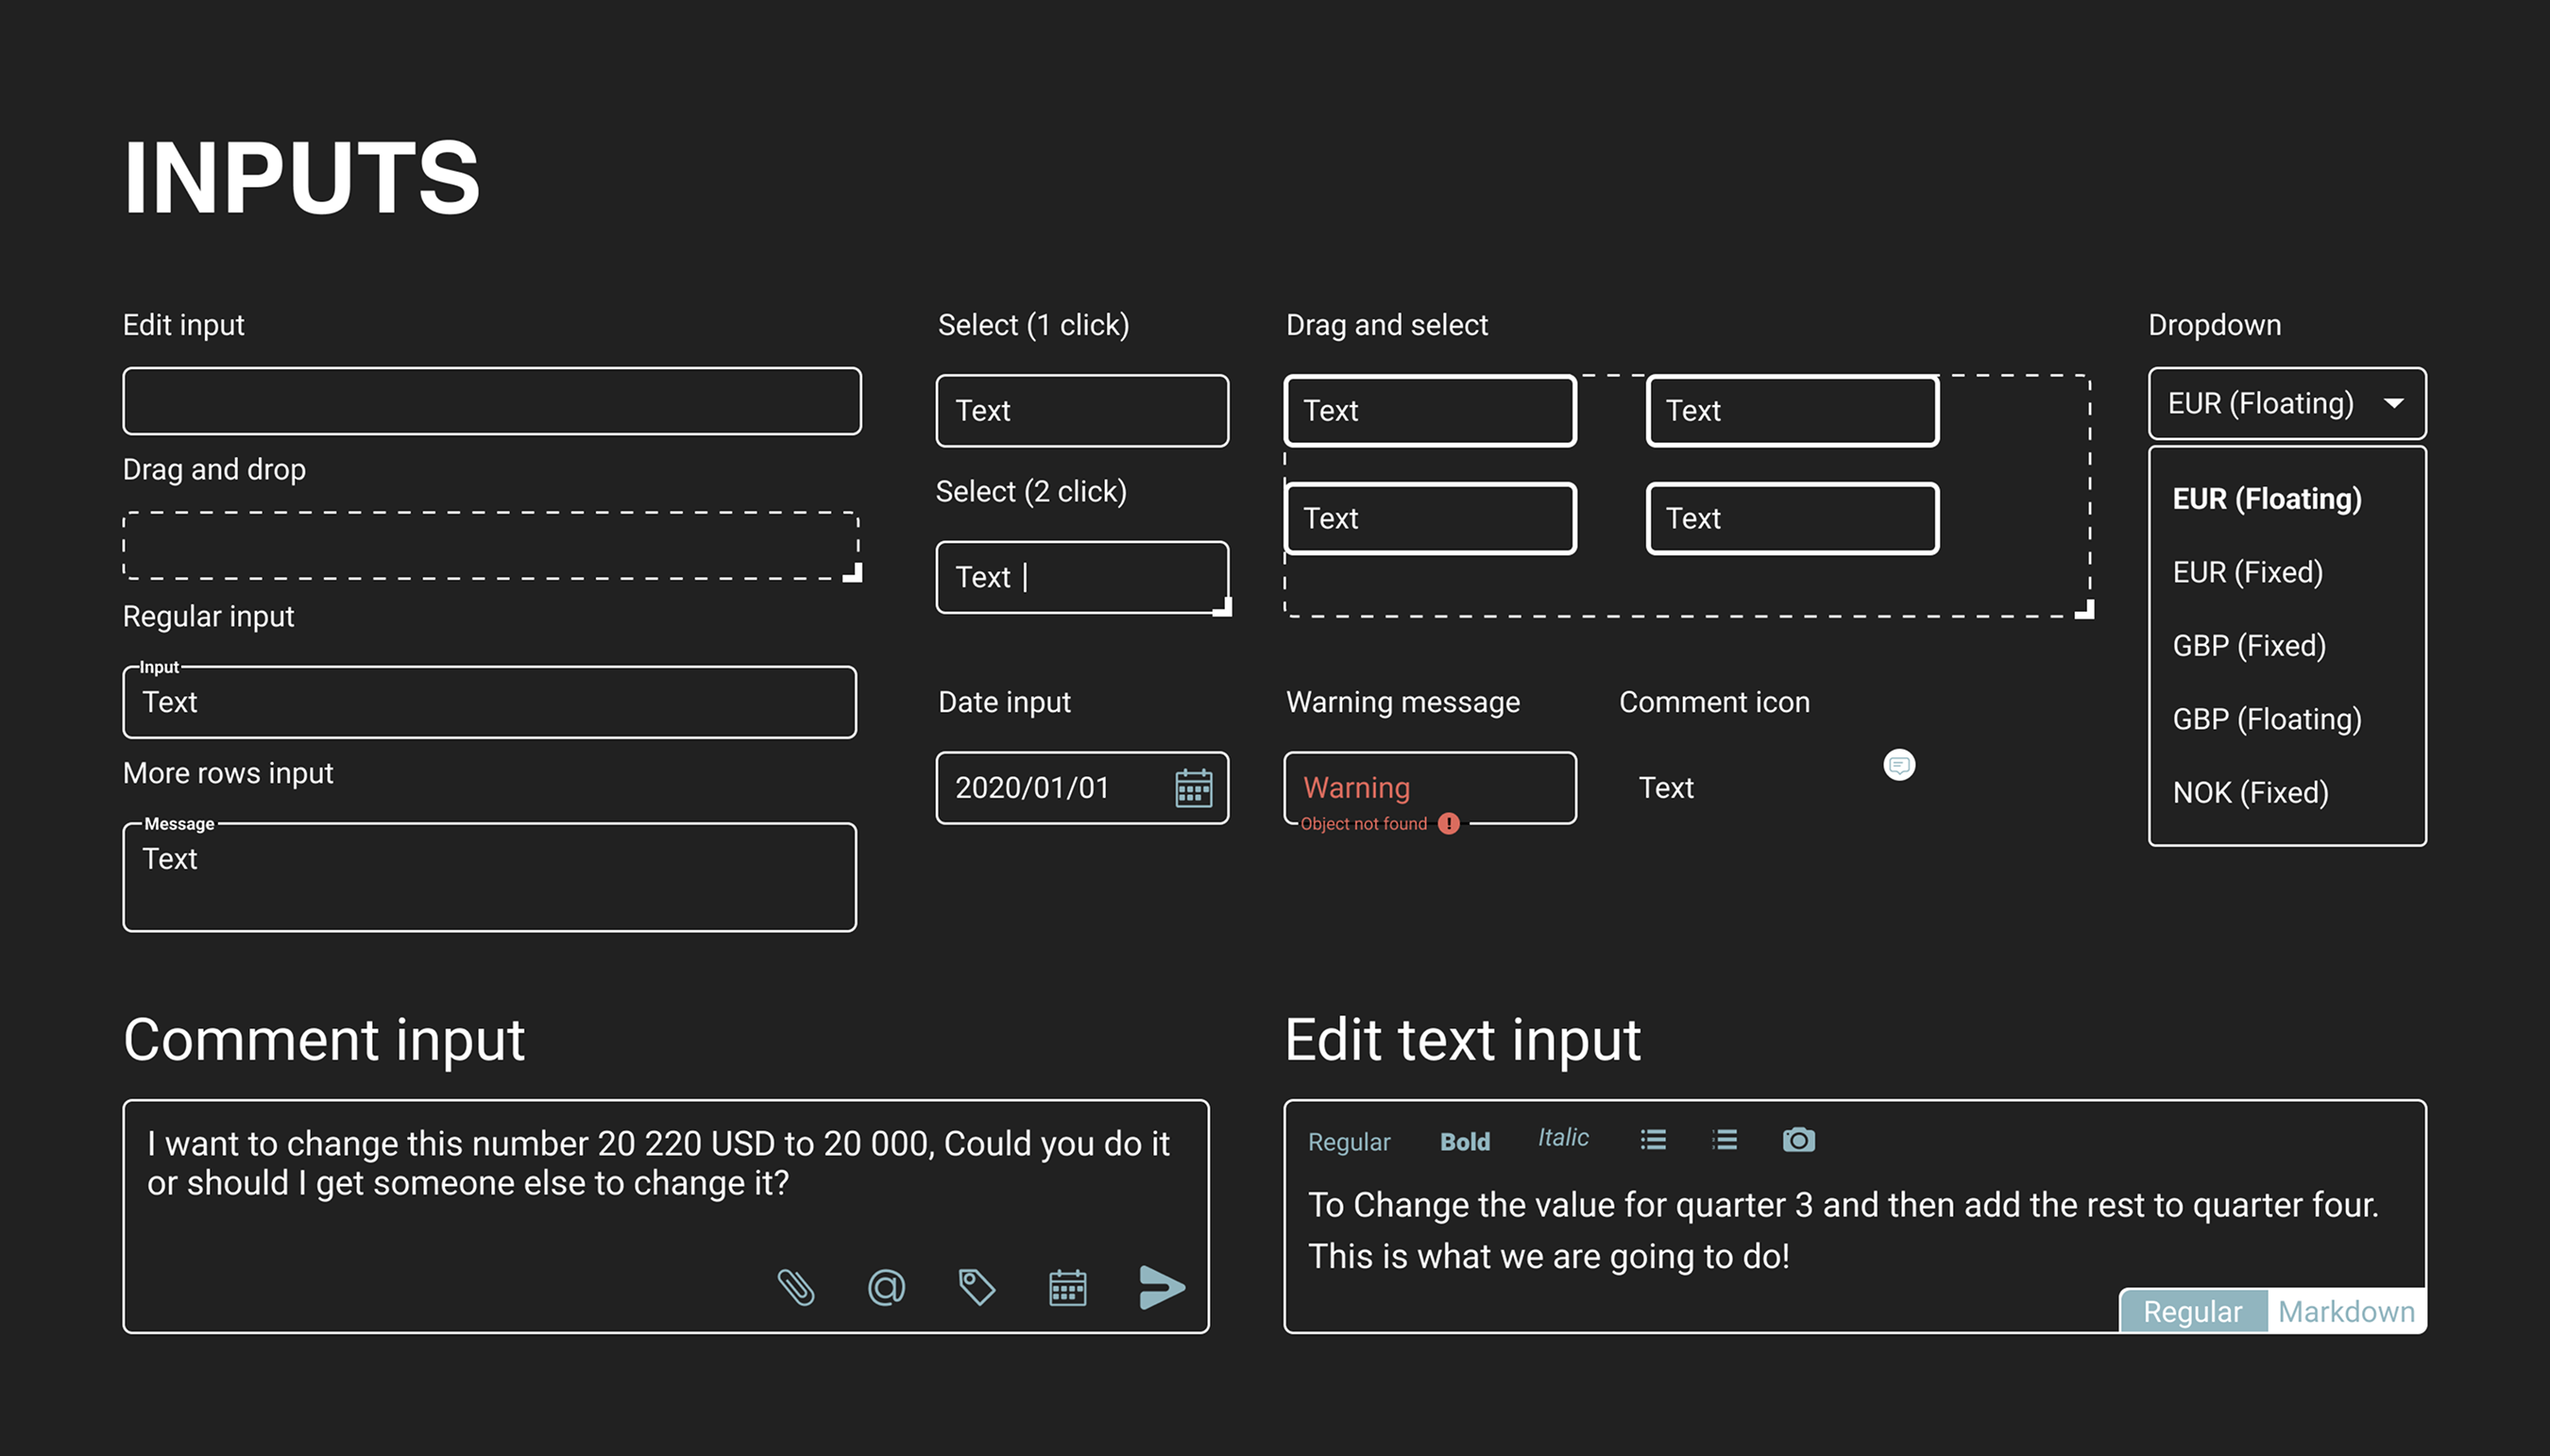Send the comment with arrow icon

point(1161,1287)
